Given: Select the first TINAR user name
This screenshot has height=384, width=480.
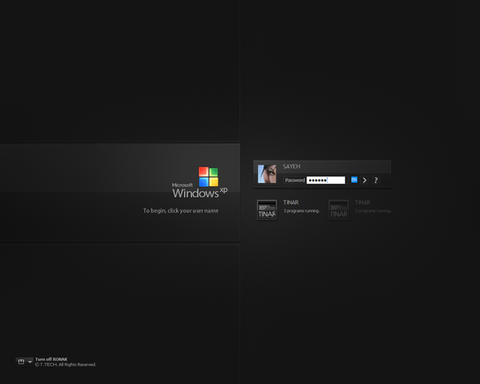Looking at the screenshot, I should [291, 202].
